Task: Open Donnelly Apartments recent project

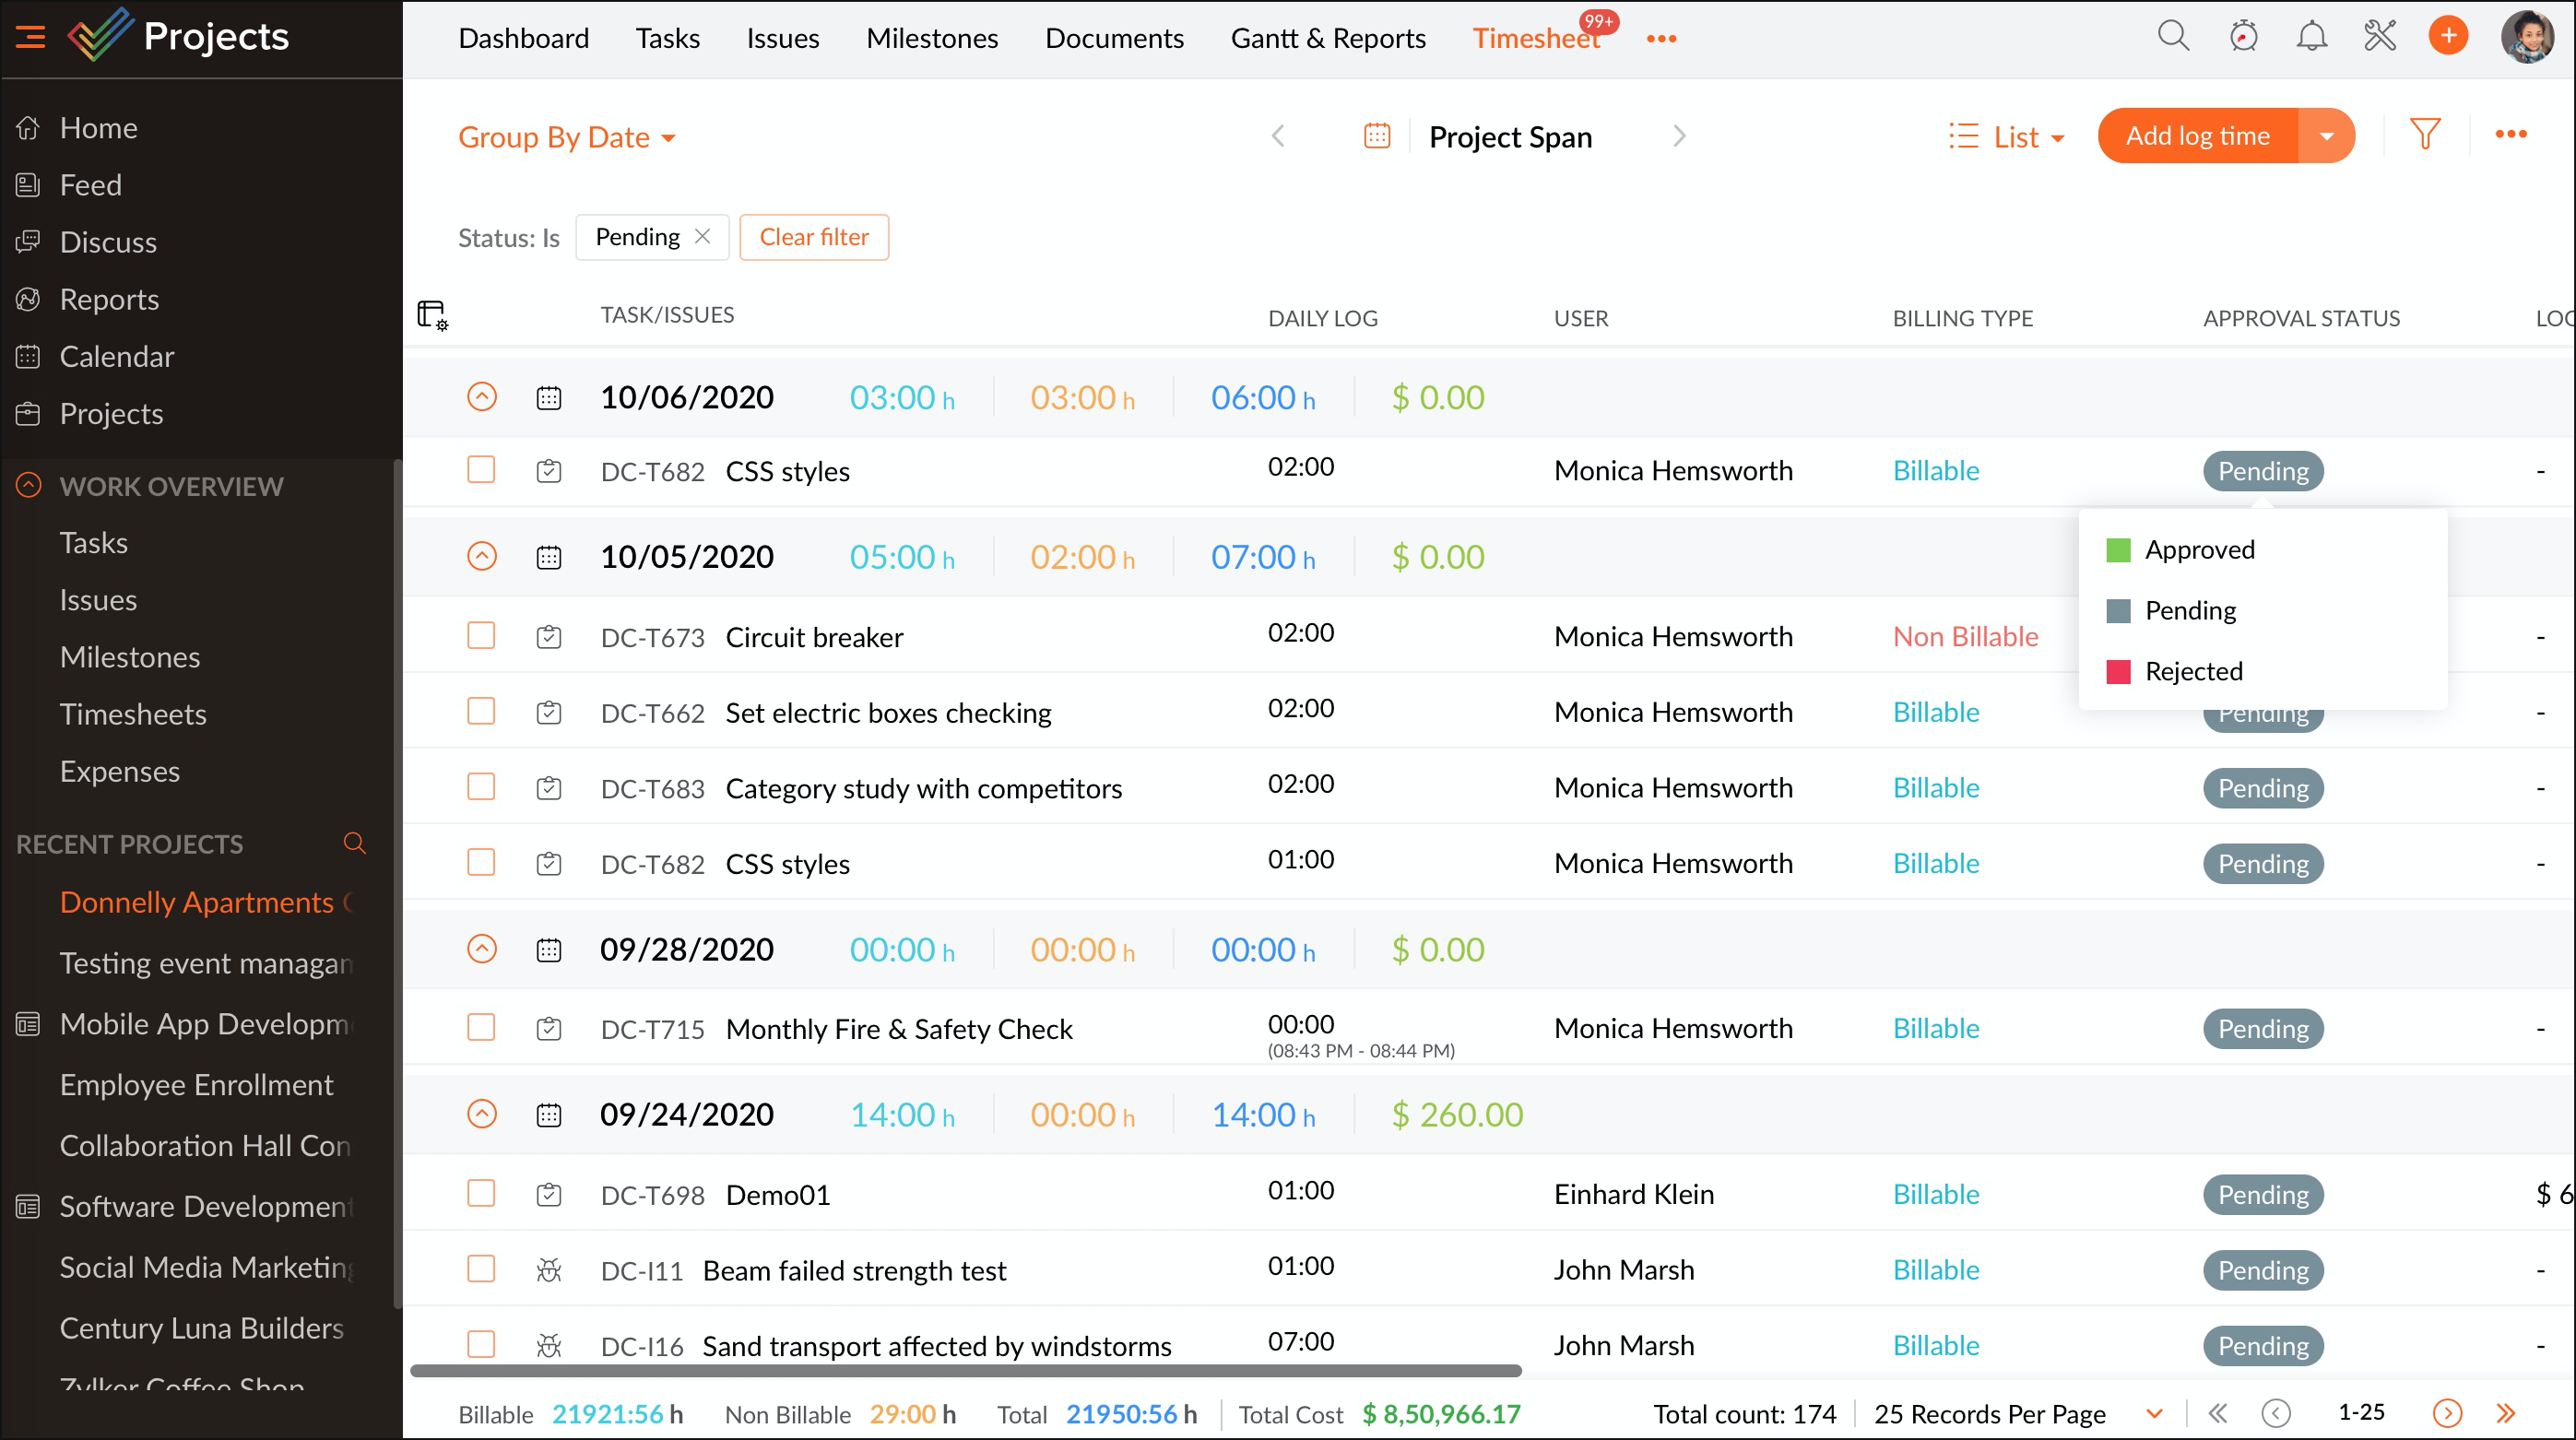Action: tap(197, 902)
